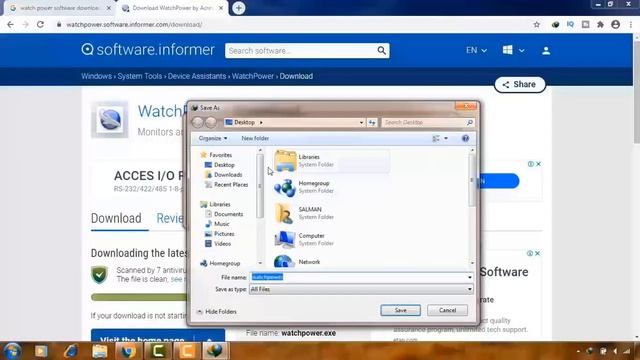Viewport: 640px width, 360px height.
Task: Open the Save as type dropdown
Action: 362,289
